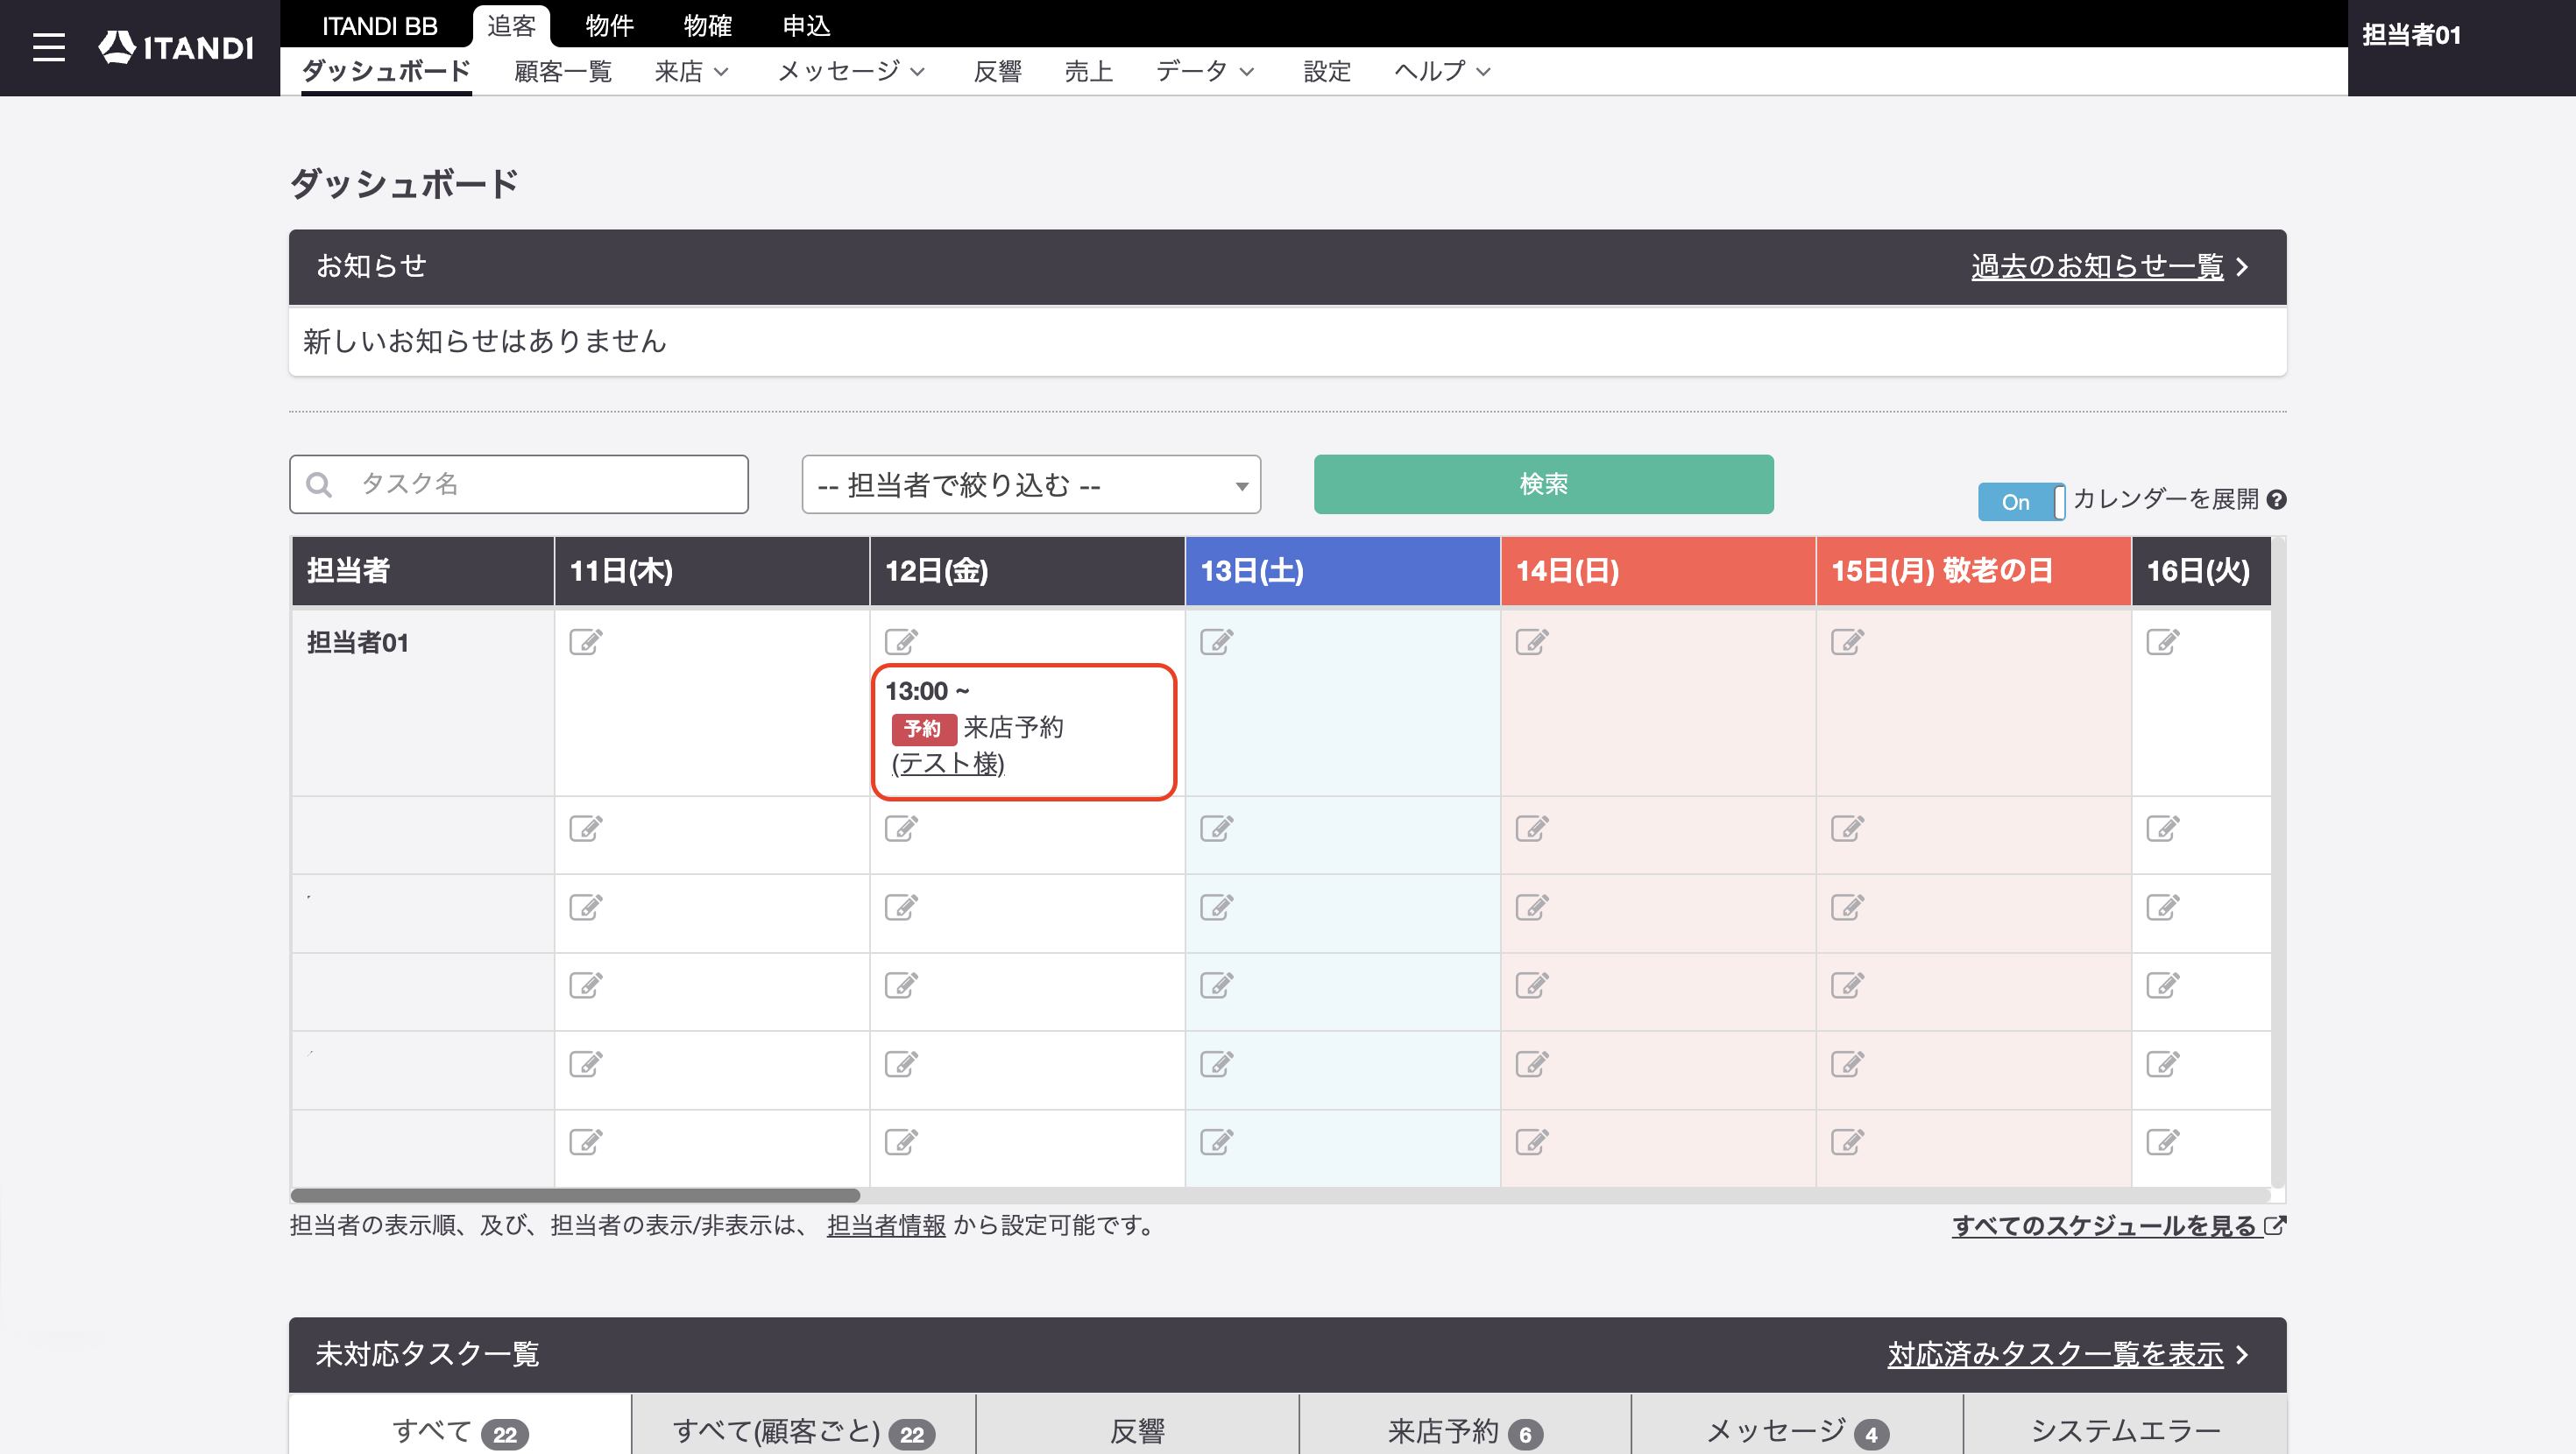Open 過去のお知らせ一覧 link
This screenshot has height=1454, width=2576.
[x=2097, y=266]
